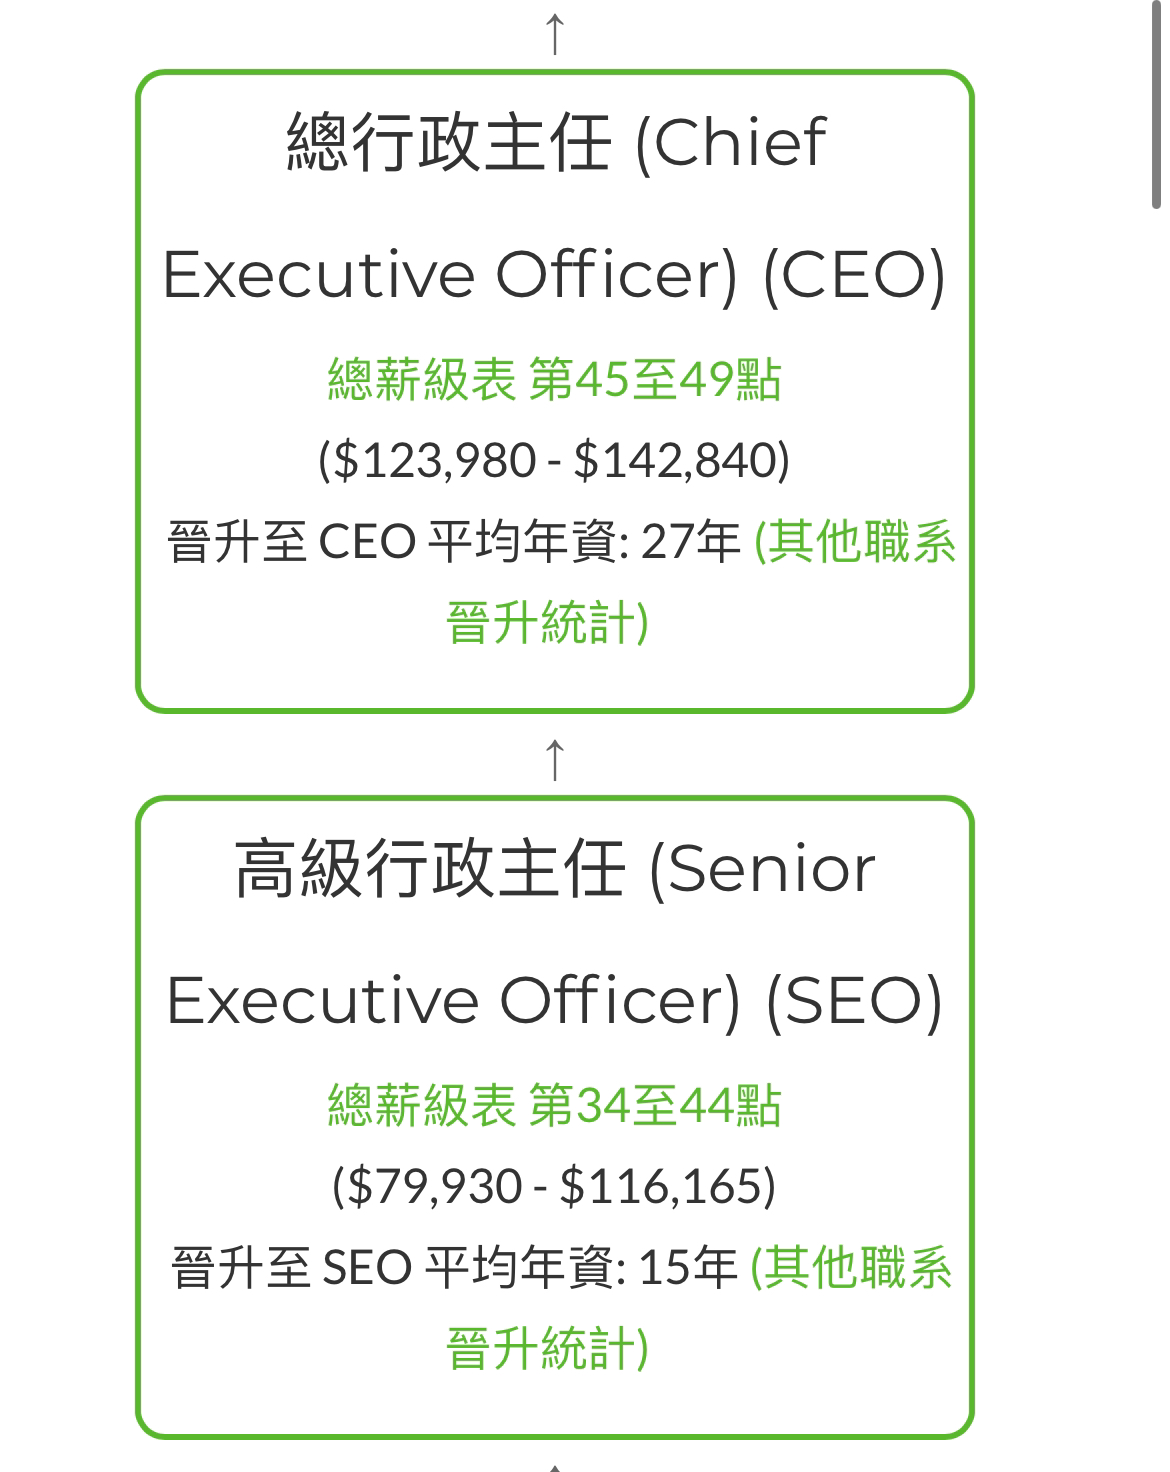
Task: Click the arrow between CEO and SEO cards
Action: (555, 759)
